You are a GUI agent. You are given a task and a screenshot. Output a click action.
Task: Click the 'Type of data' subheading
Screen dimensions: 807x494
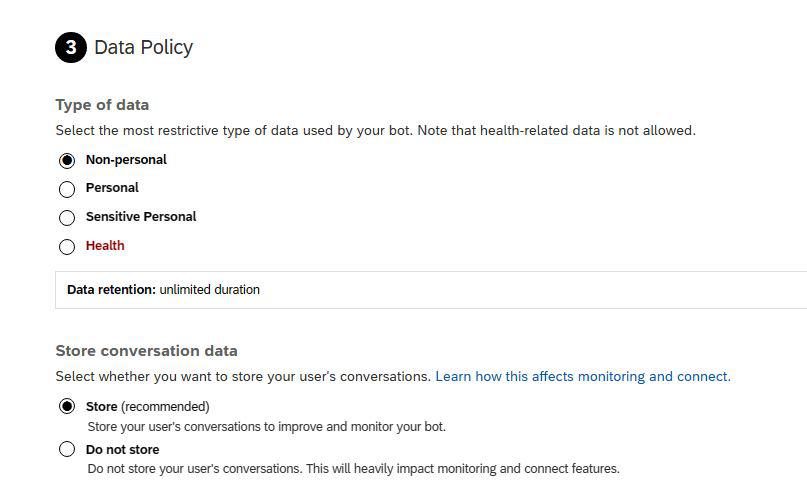pyautogui.click(x=102, y=105)
